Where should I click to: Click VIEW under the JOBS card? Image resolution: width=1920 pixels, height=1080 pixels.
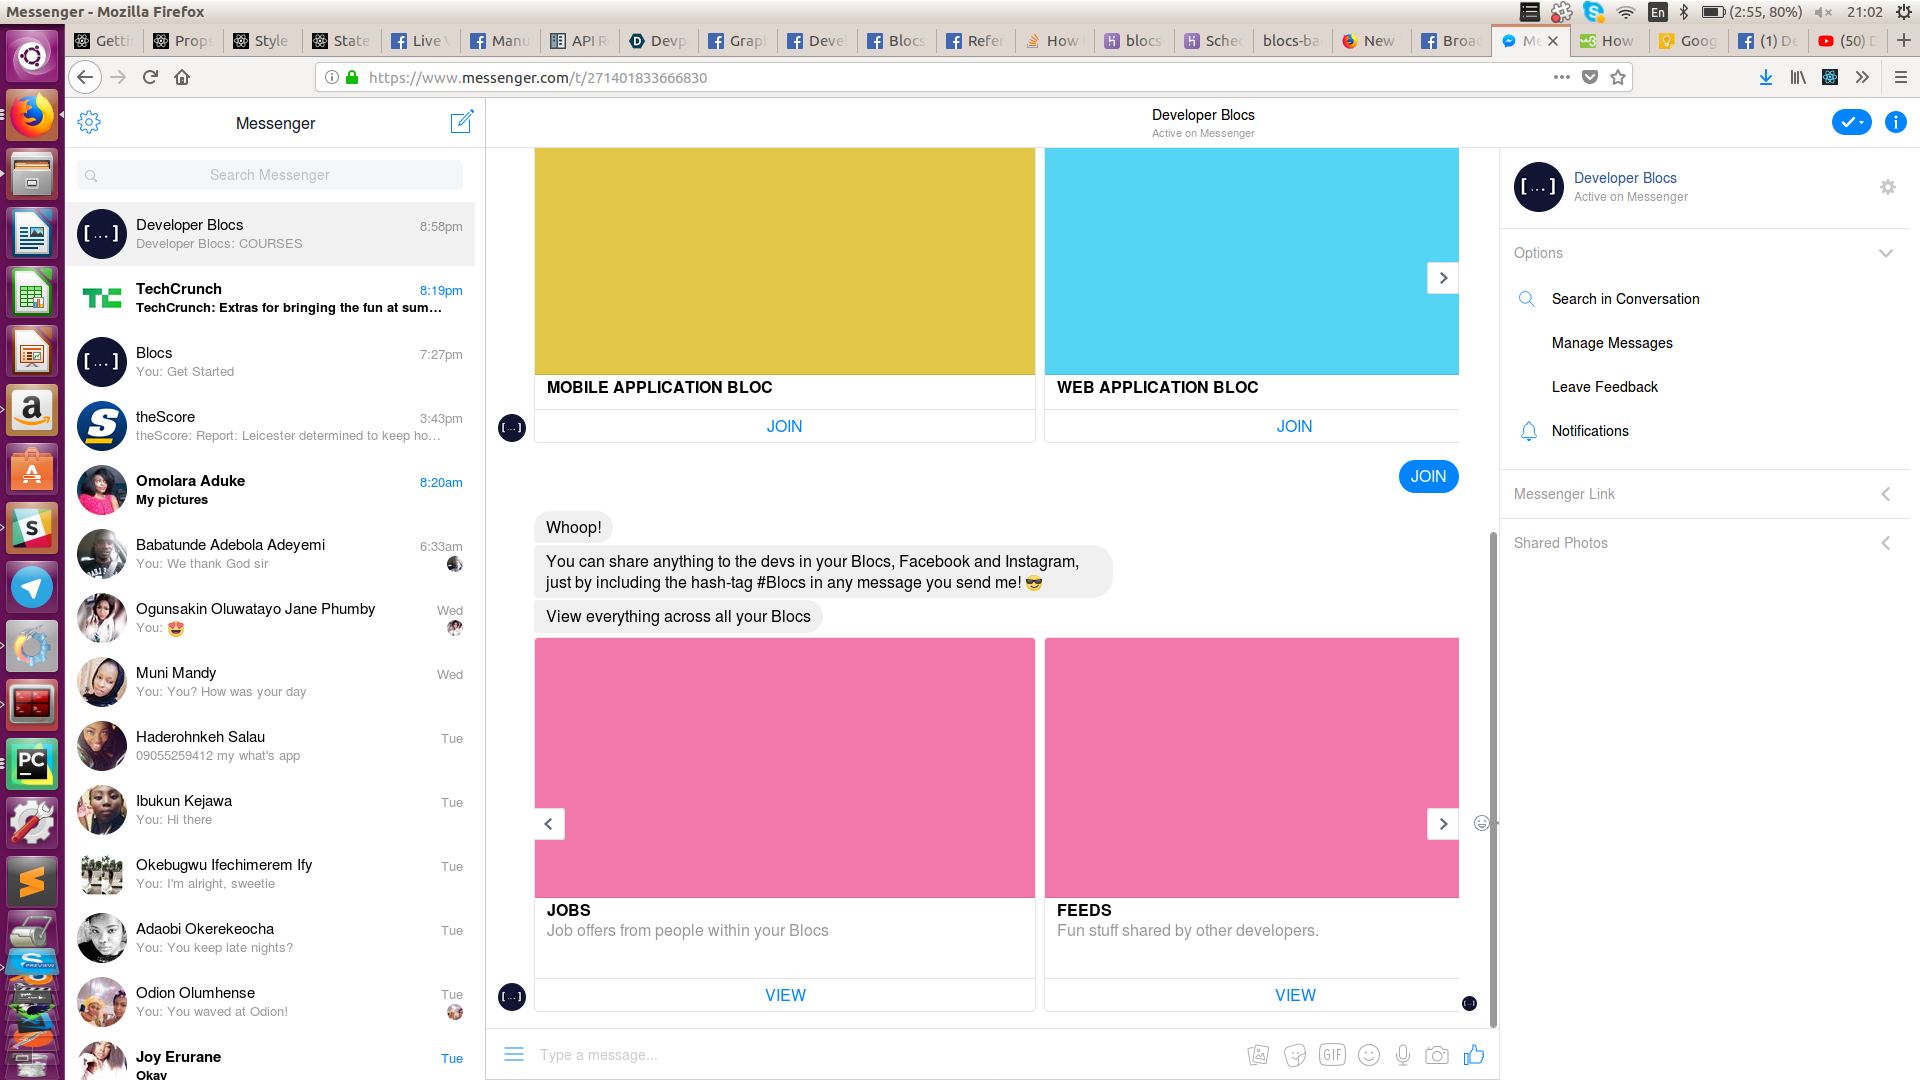click(785, 995)
